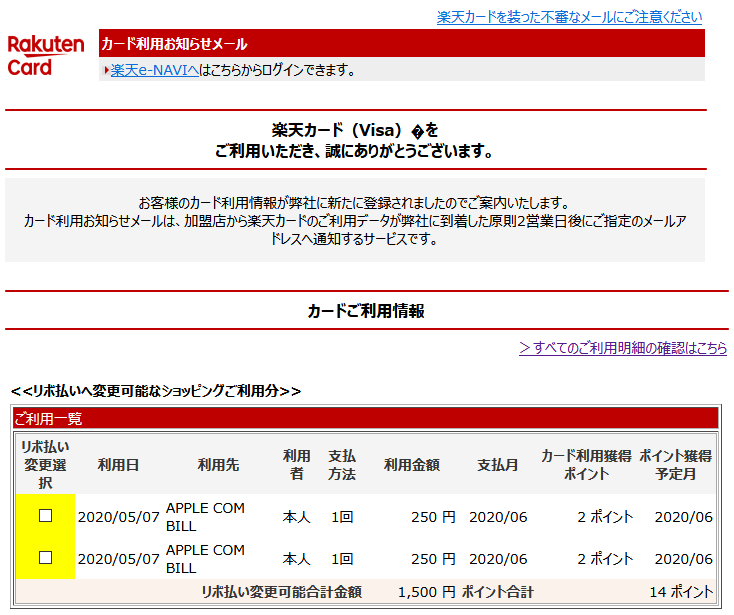Click the カード利用お知らせメール header bar
Screen dimensions: 734x615
point(402,44)
